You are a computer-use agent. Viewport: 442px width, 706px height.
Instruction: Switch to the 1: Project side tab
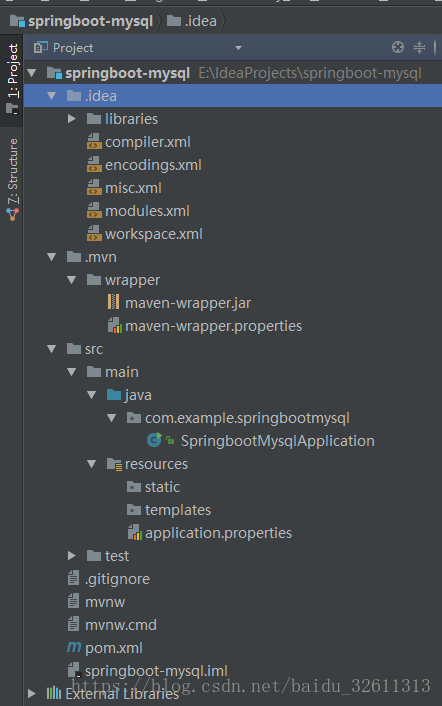click(x=12, y=79)
